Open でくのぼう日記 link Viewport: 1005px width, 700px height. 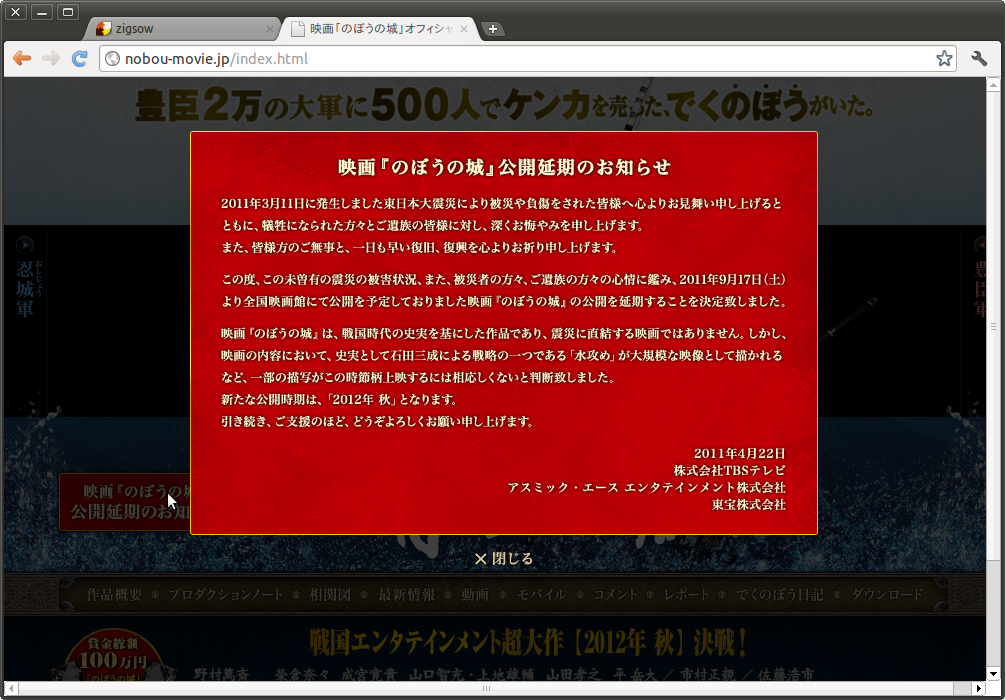coord(779,595)
